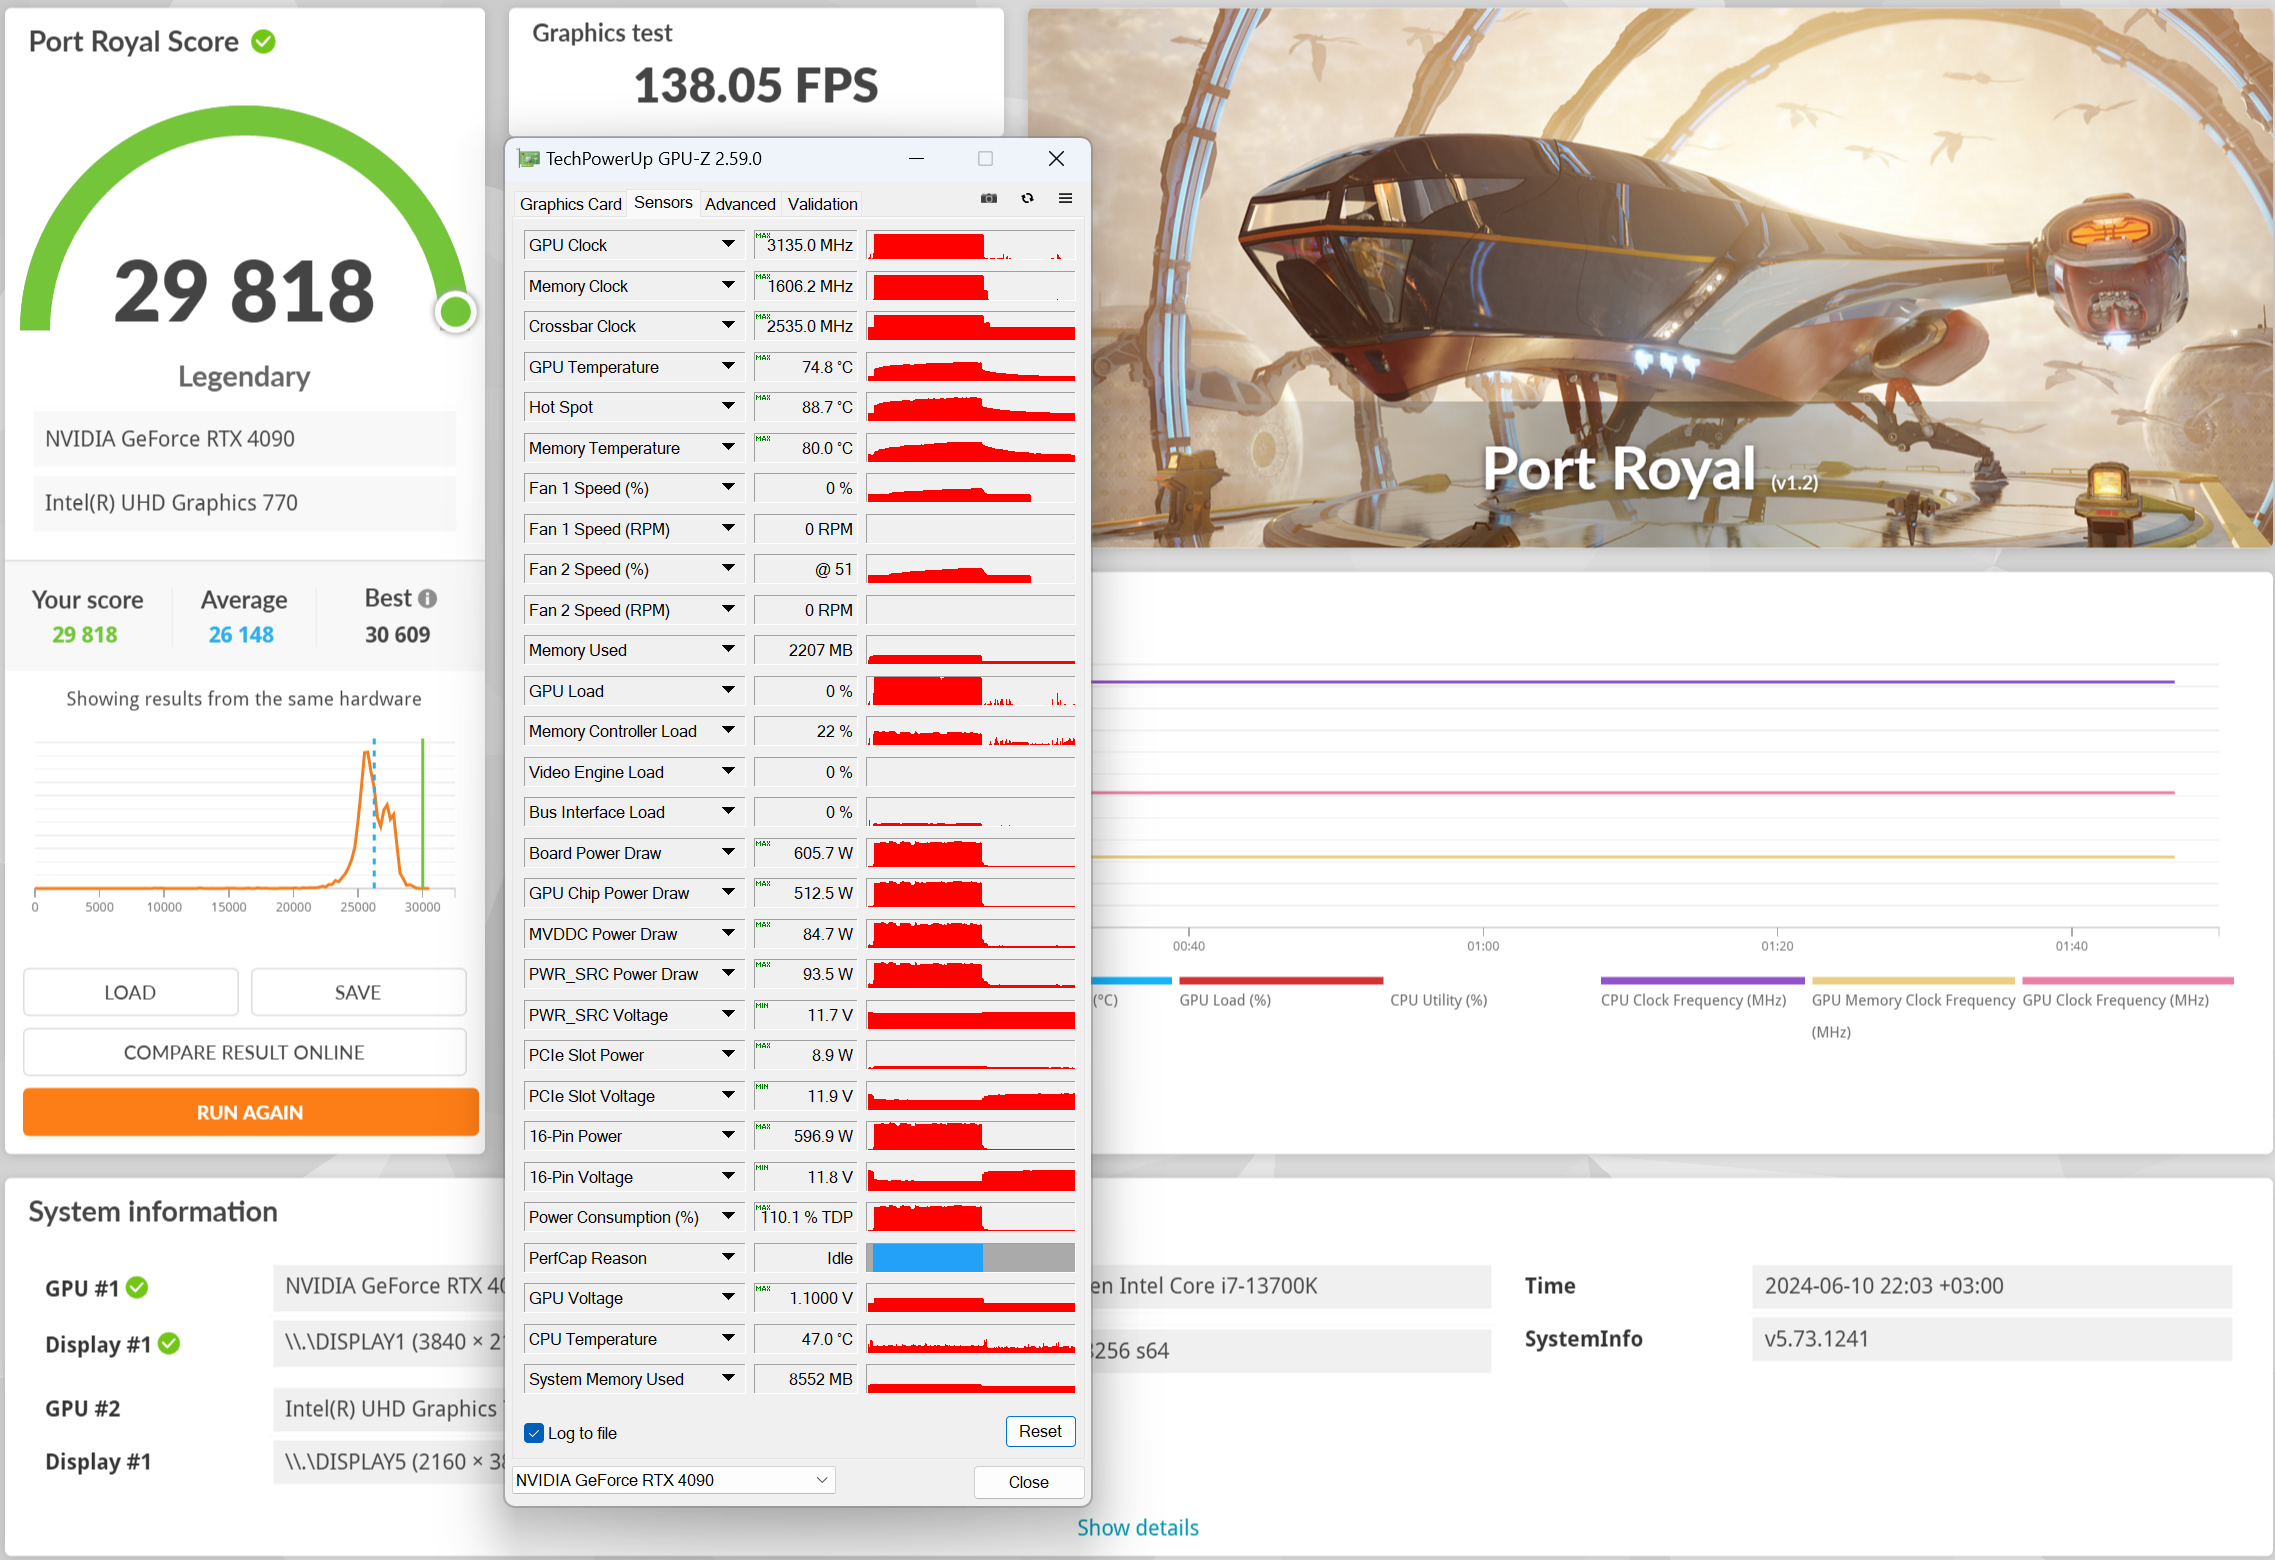The height and width of the screenshot is (1560, 2275).
Task: Toggle the GPU Load (%) chart legend
Action: coord(1225,1000)
